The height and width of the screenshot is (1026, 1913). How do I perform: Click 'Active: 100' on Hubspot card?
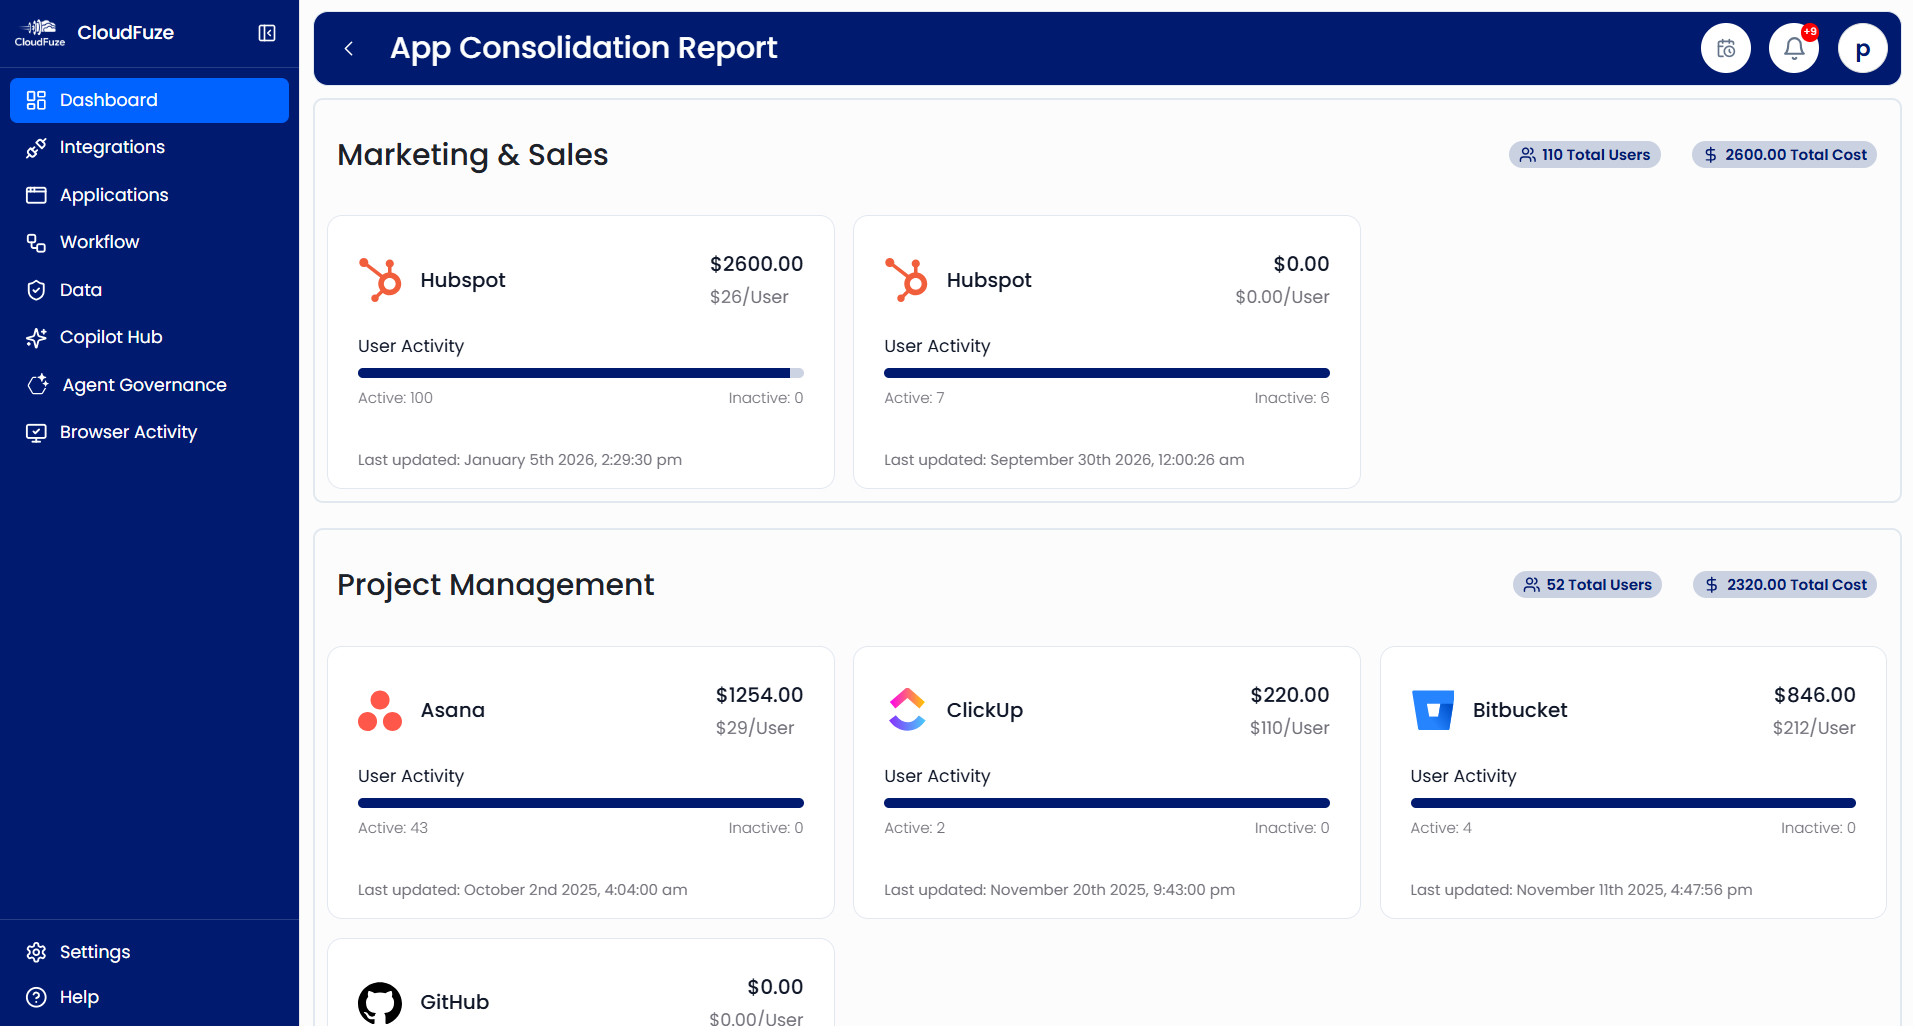tap(395, 398)
